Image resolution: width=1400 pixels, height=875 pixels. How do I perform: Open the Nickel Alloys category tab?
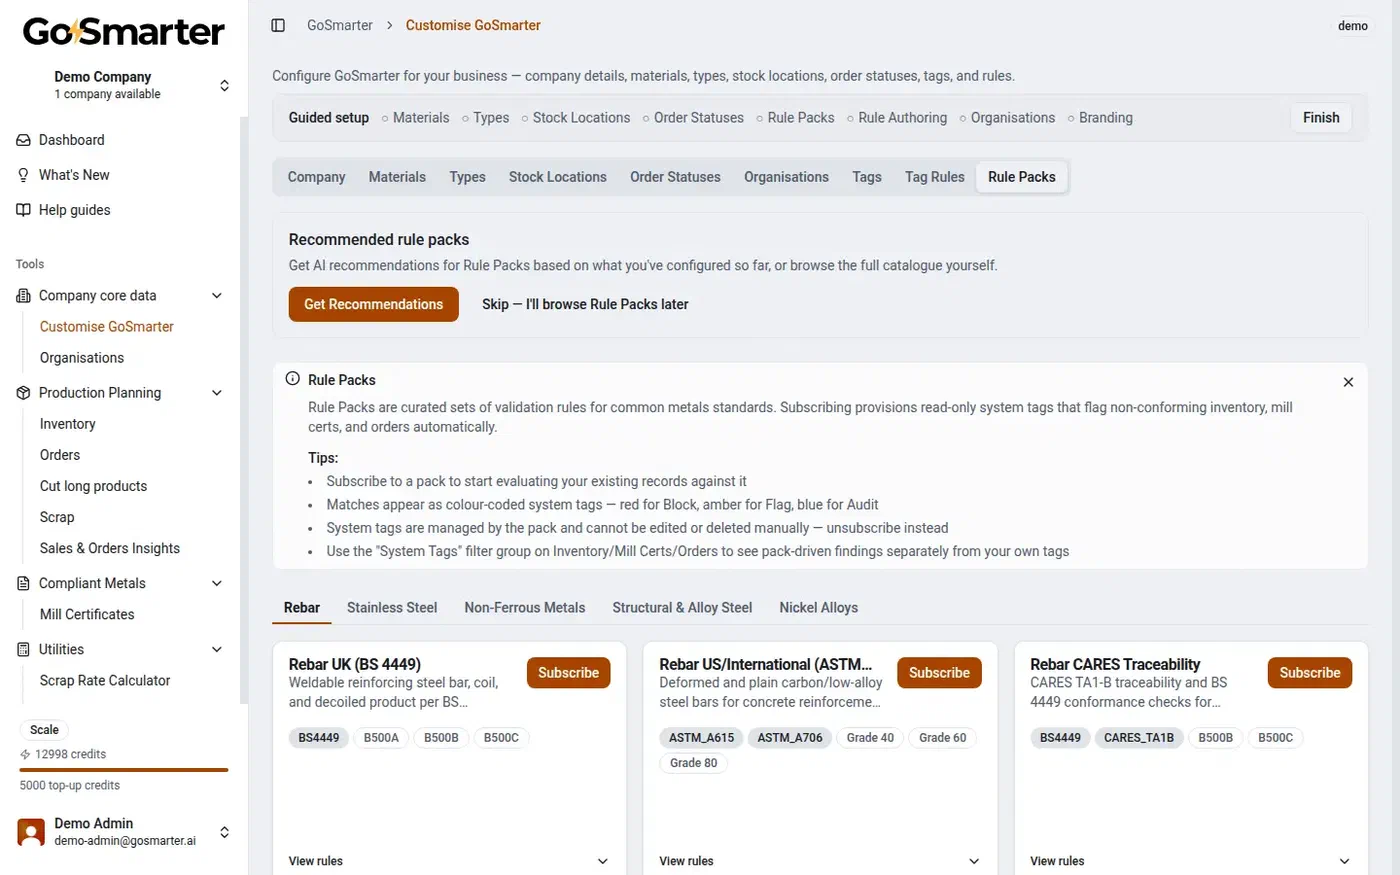[819, 608]
